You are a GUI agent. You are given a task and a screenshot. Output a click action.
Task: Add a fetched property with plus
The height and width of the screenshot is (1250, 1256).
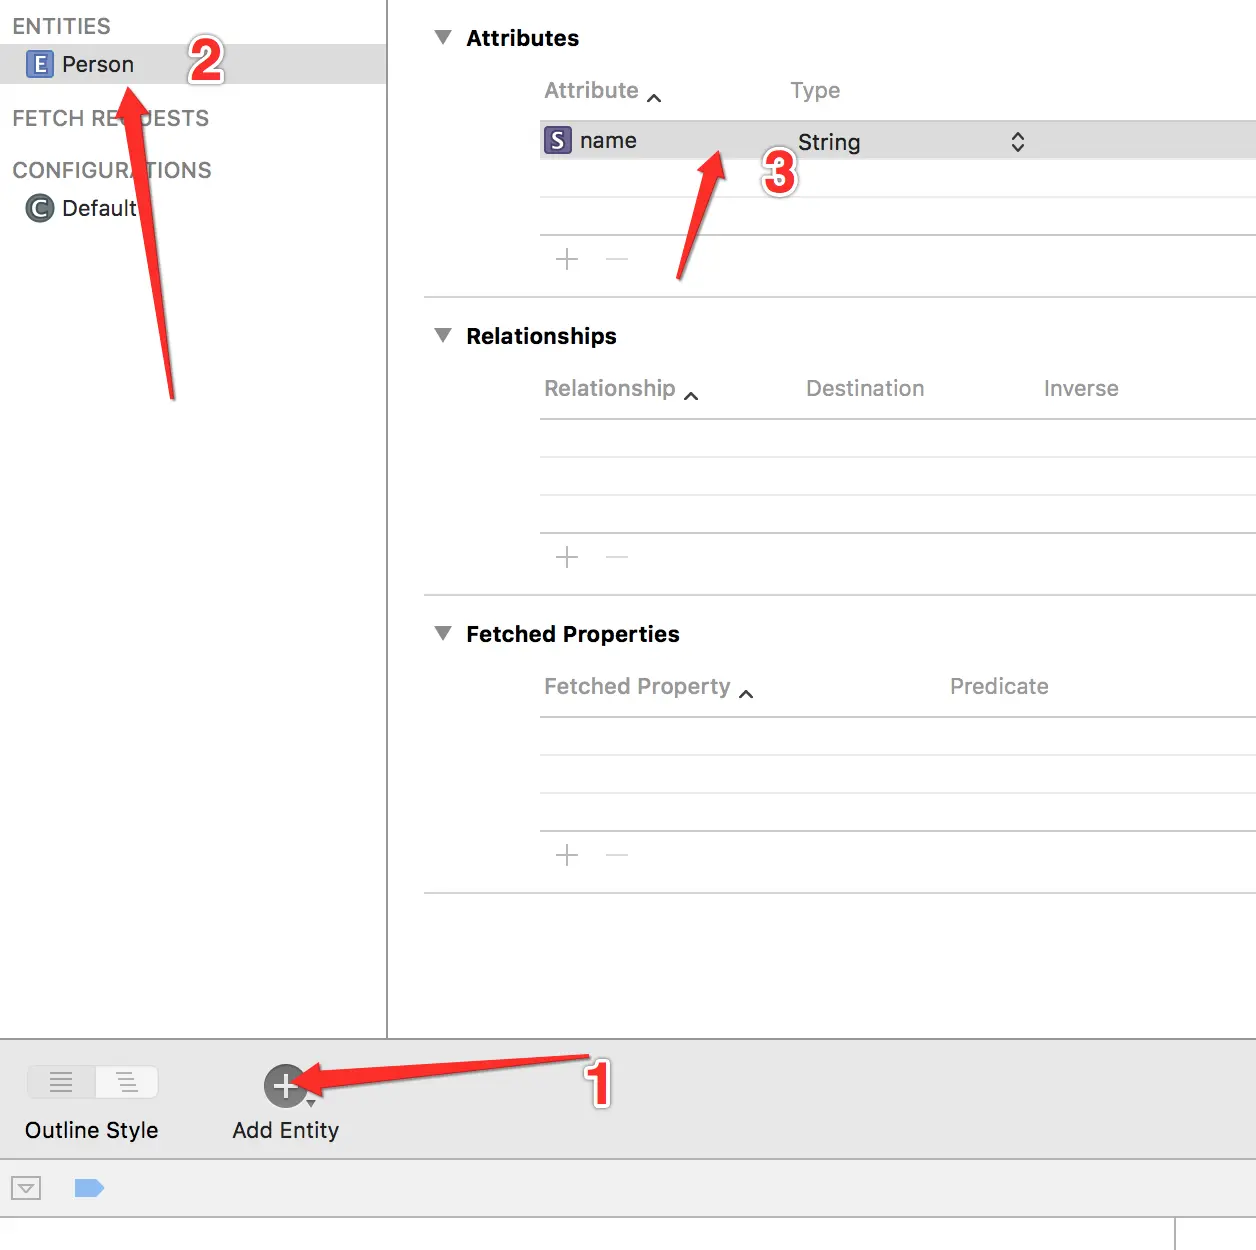click(x=567, y=855)
